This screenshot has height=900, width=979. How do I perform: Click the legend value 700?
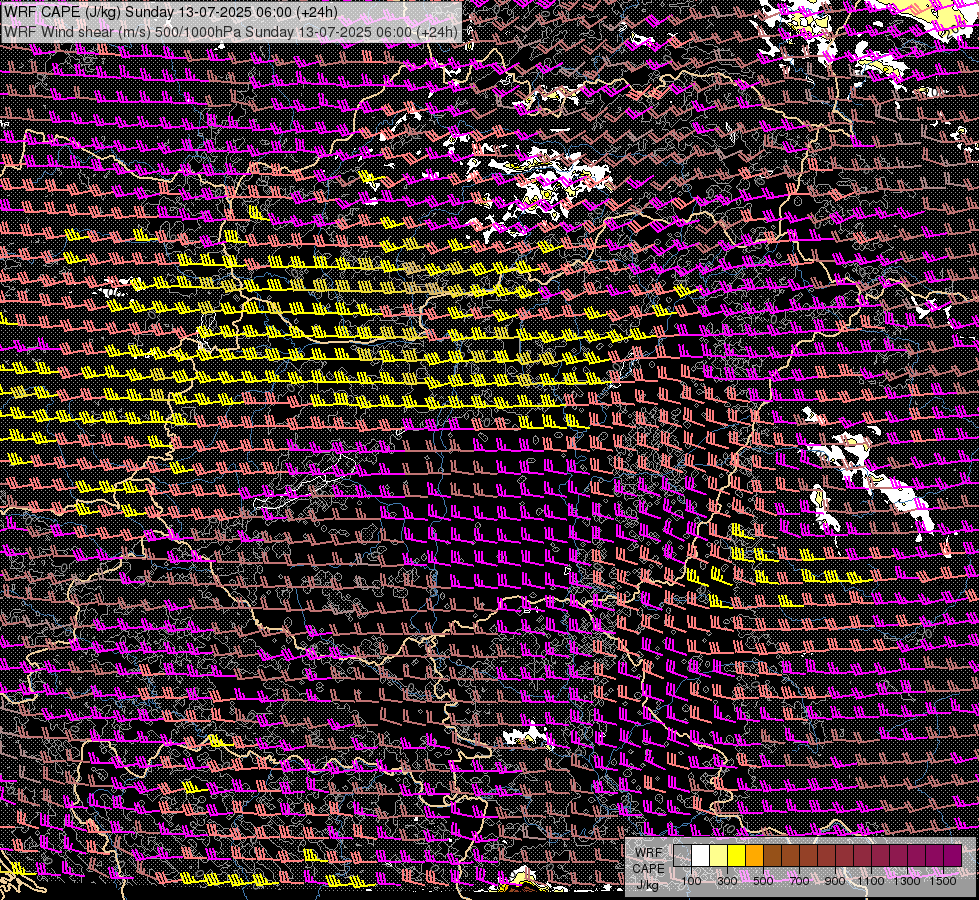tap(799, 881)
